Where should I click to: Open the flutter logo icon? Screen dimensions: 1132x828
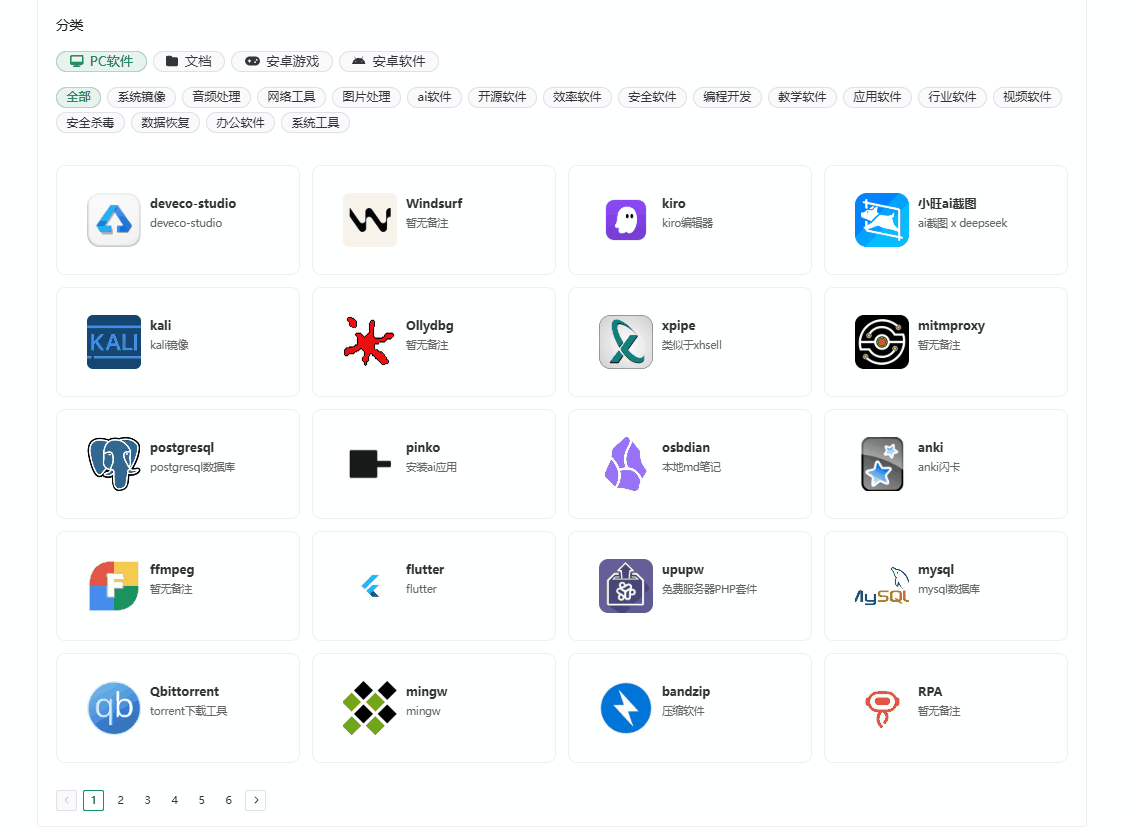pyautogui.click(x=370, y=586)
